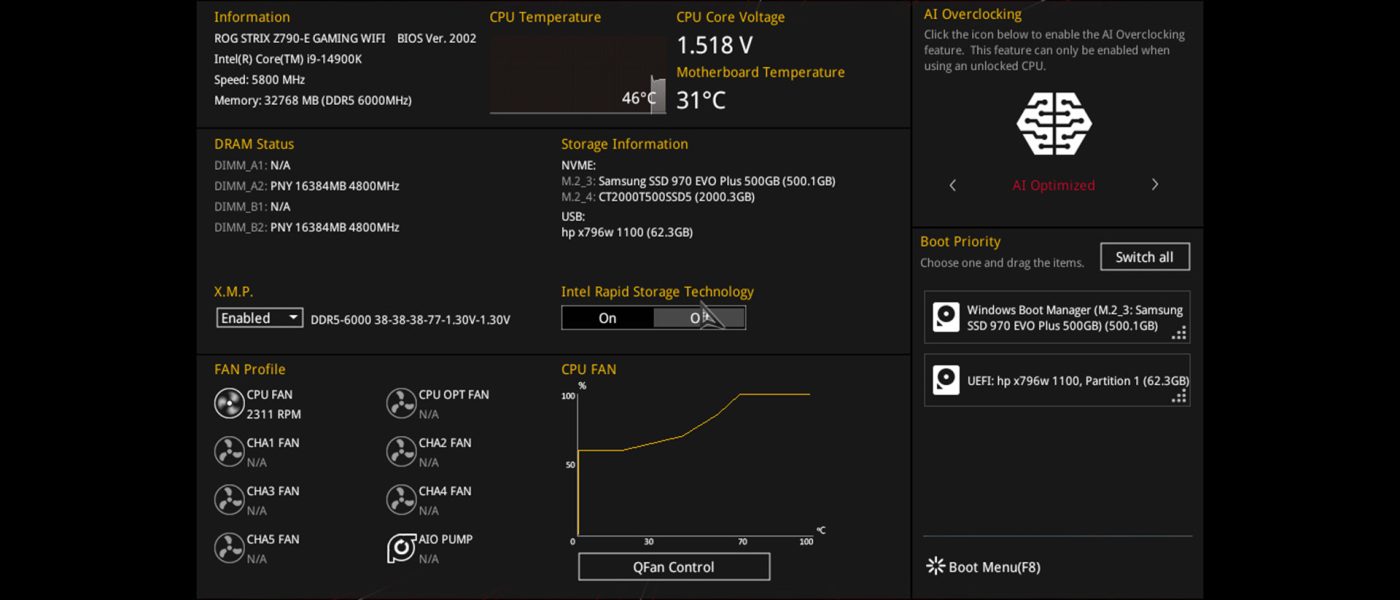Select the Windows Boot Manager boot entry text
Image resolution: width=1400 pixels, height=600 pixels.
[1075, 318]
